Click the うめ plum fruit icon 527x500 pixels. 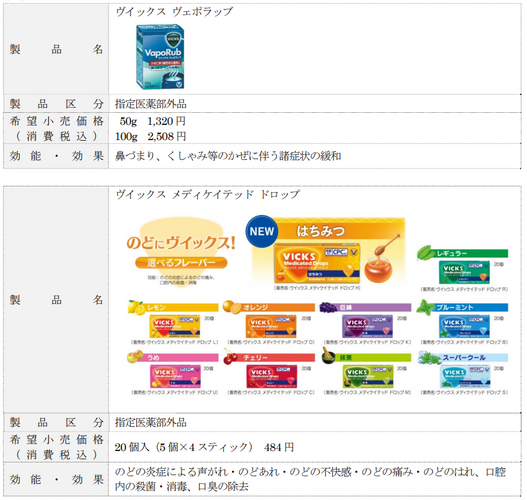click(x=135, y=357)
